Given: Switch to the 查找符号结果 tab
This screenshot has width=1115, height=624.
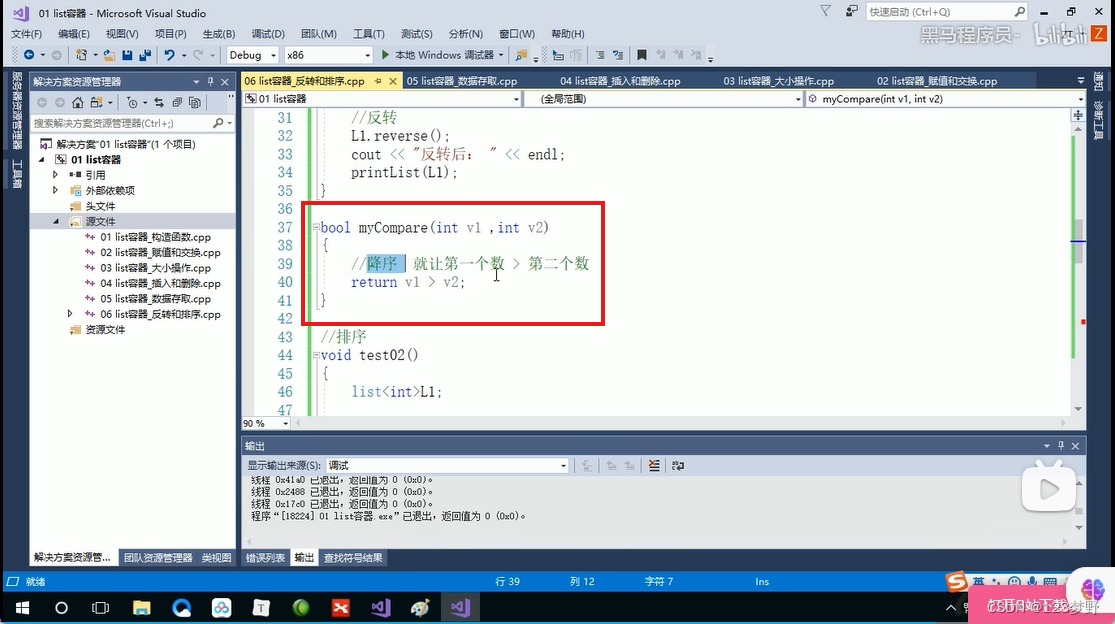Looking at the screenshot, I should point(353,558).
